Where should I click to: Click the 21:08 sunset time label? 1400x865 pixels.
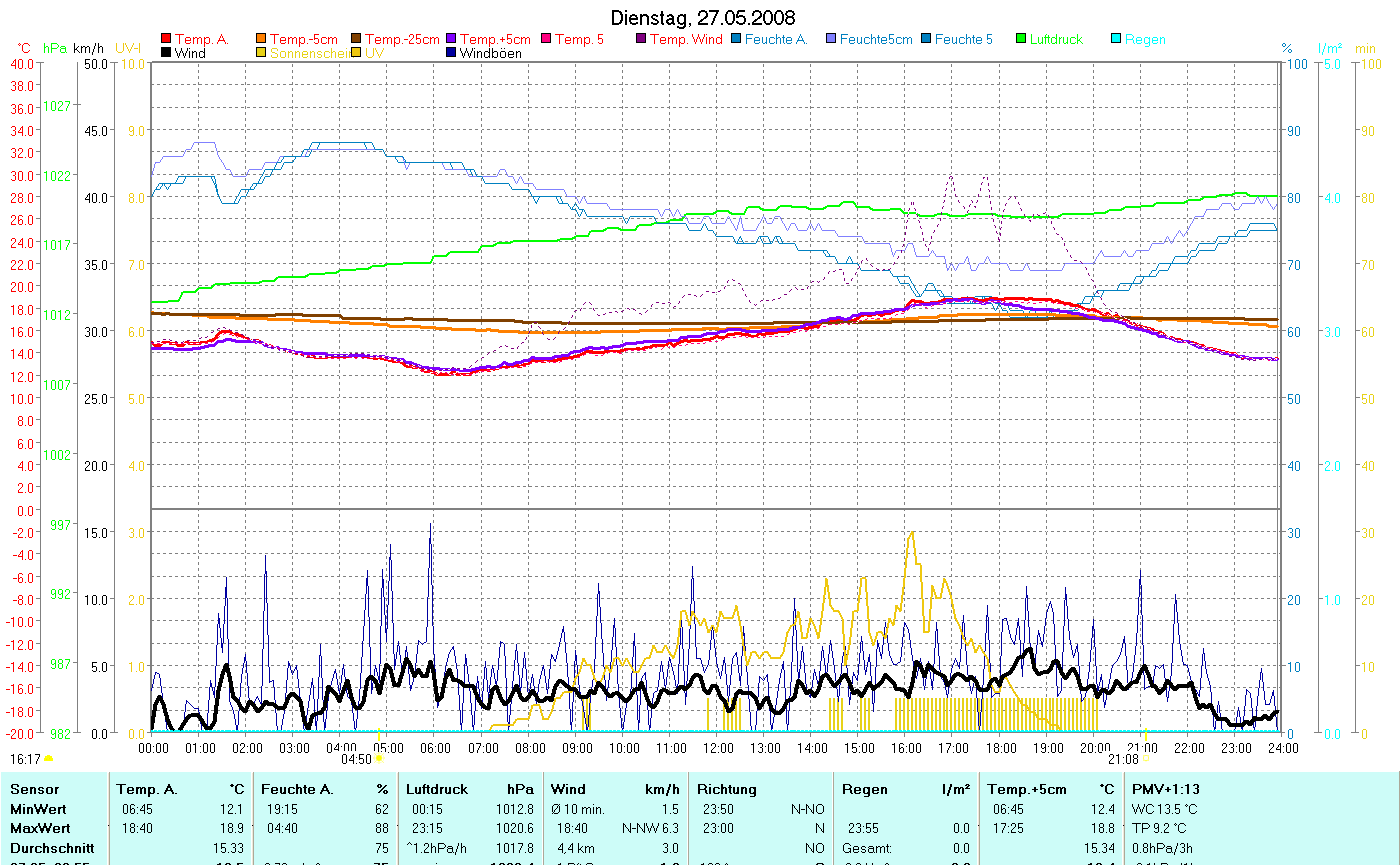[x=1123, y=758]
